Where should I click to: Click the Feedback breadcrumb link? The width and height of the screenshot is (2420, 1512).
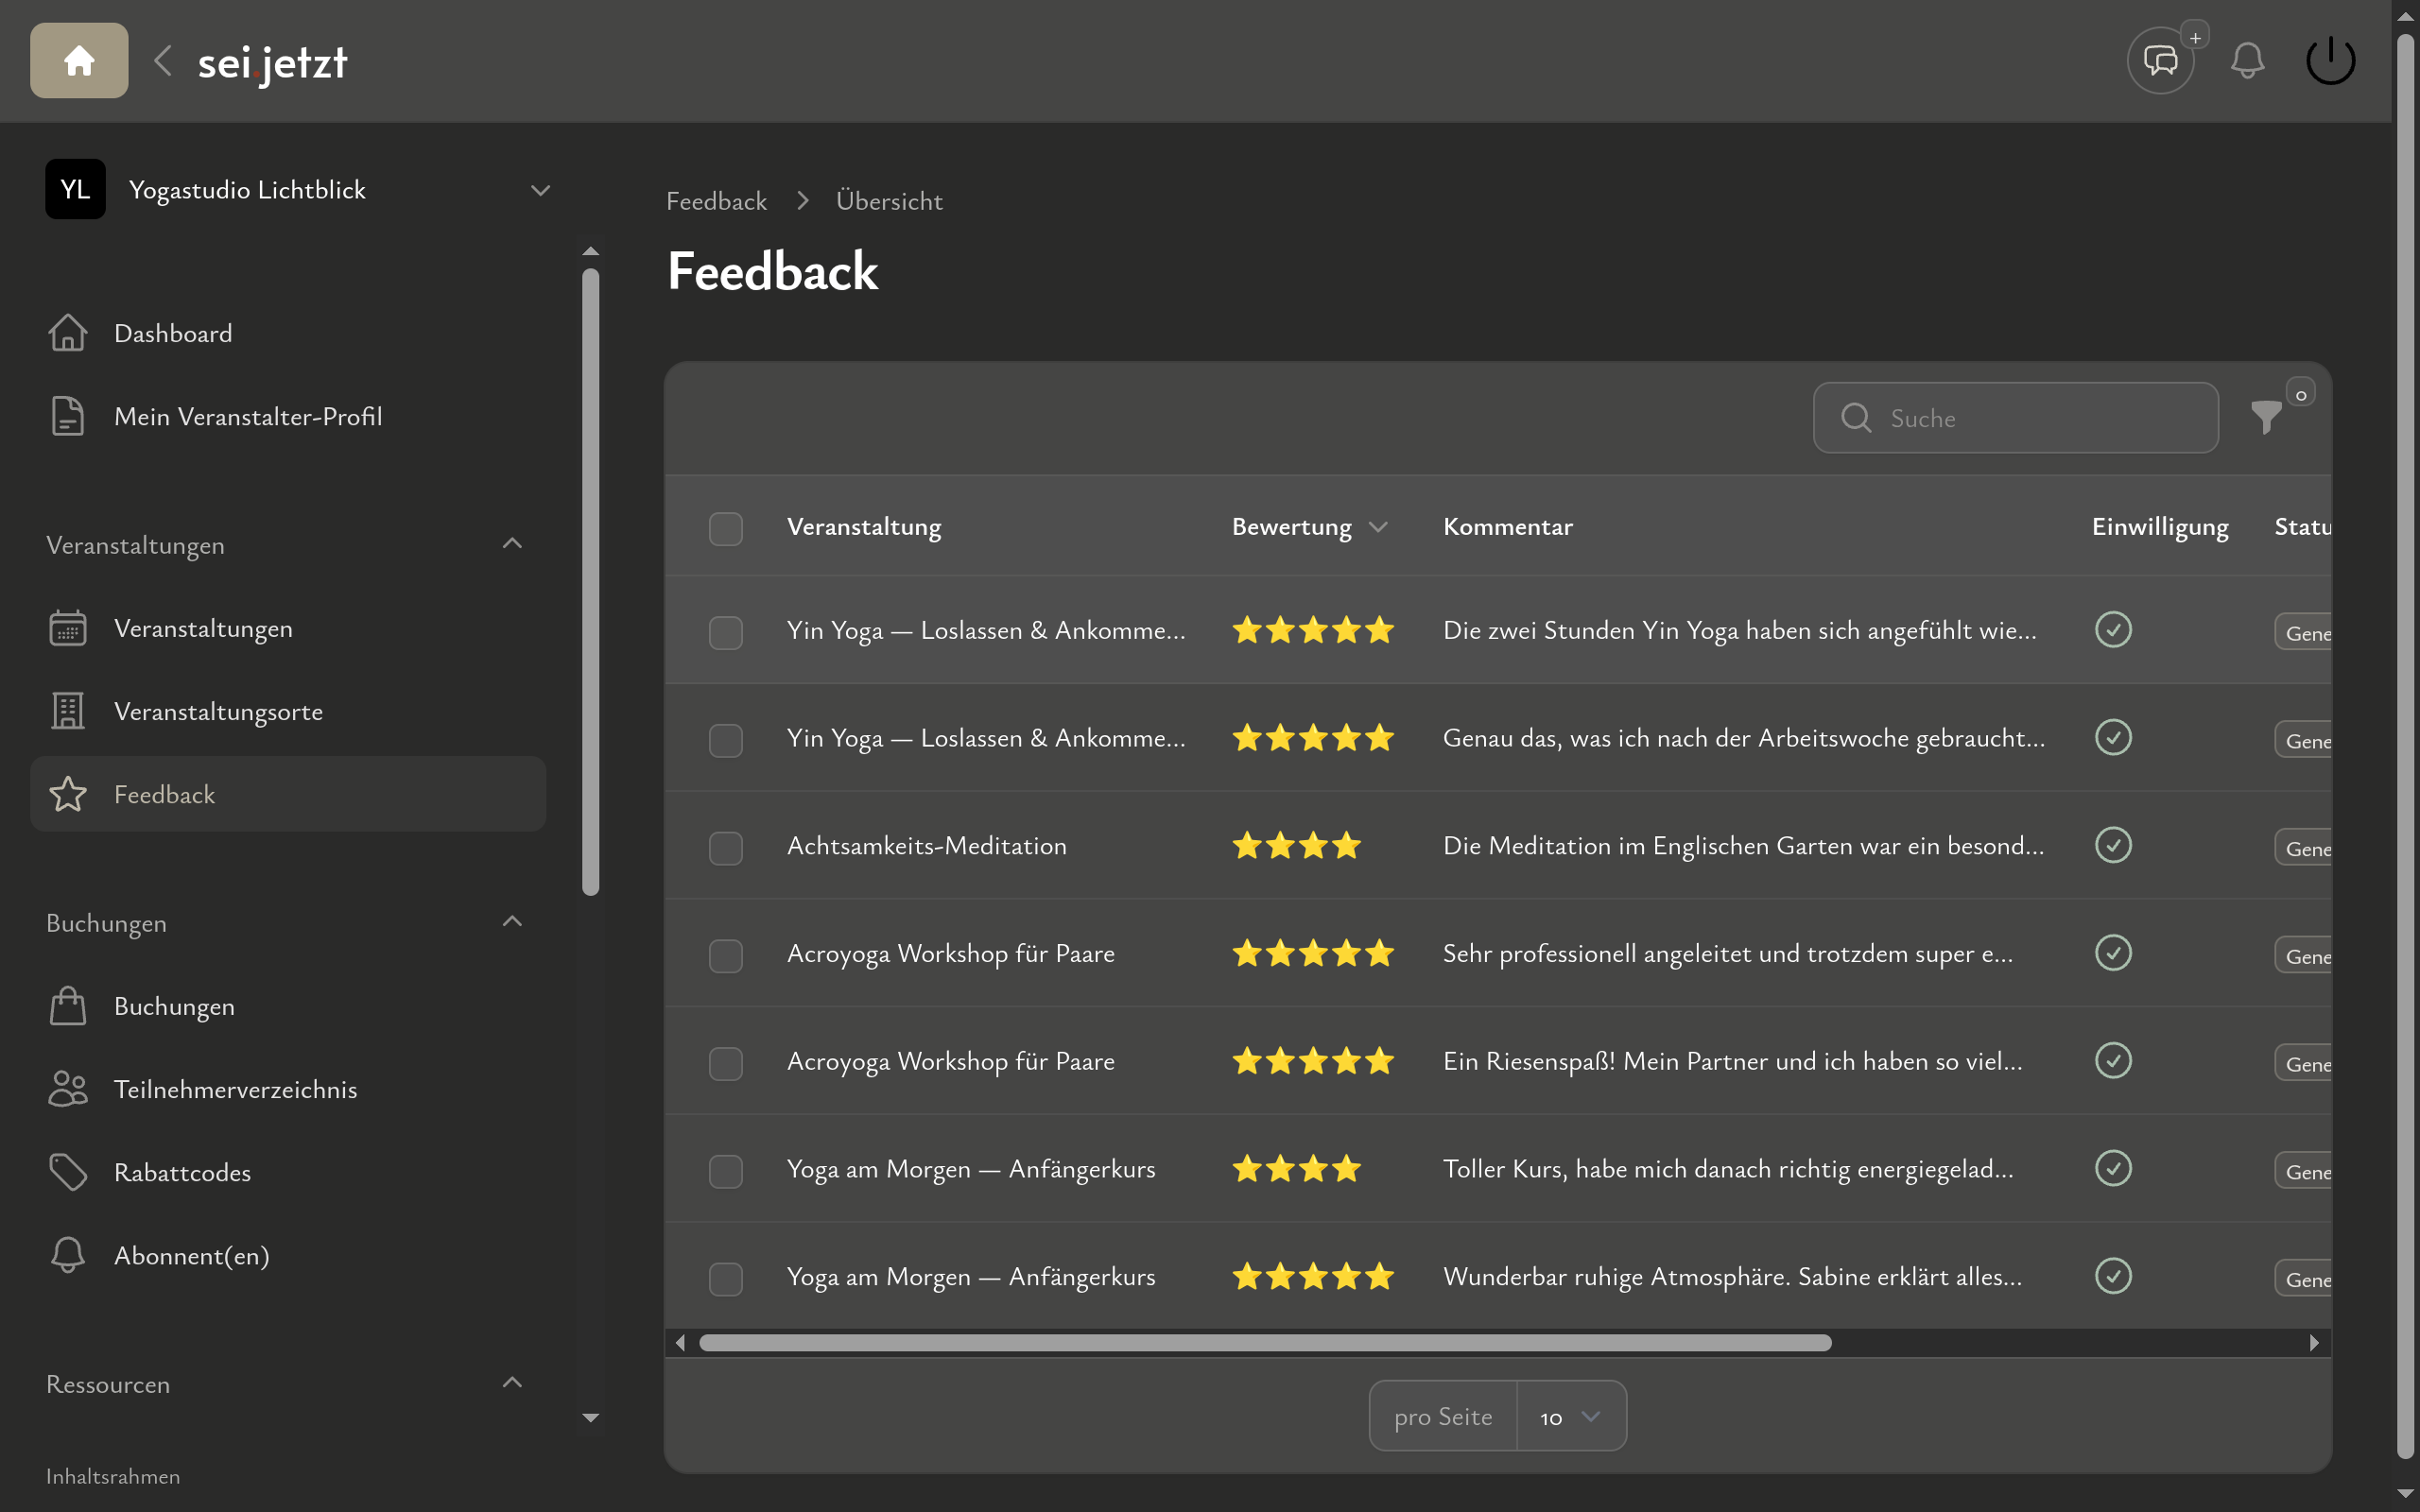[716, 201]
